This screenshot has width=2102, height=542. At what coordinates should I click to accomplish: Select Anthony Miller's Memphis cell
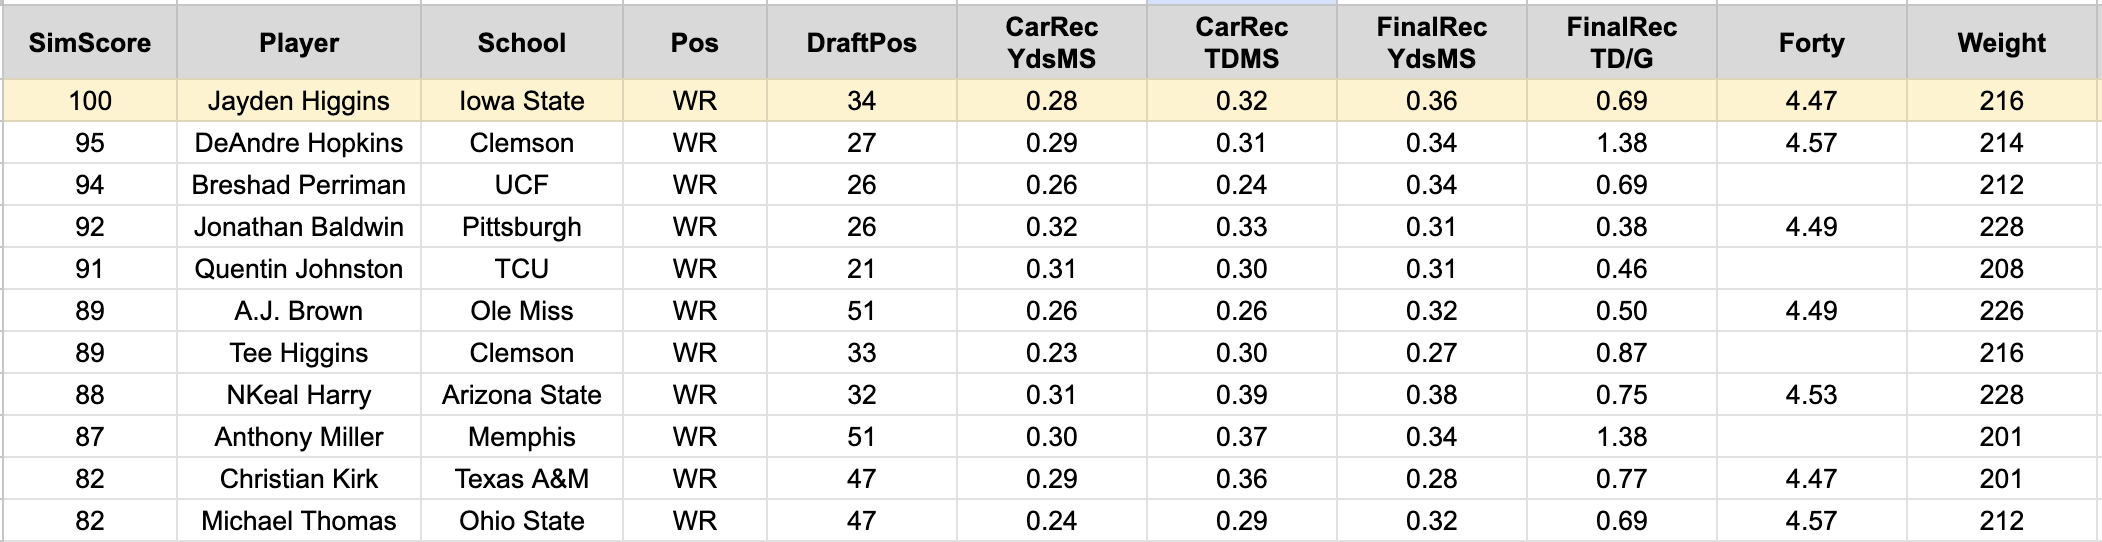(522, 437)
